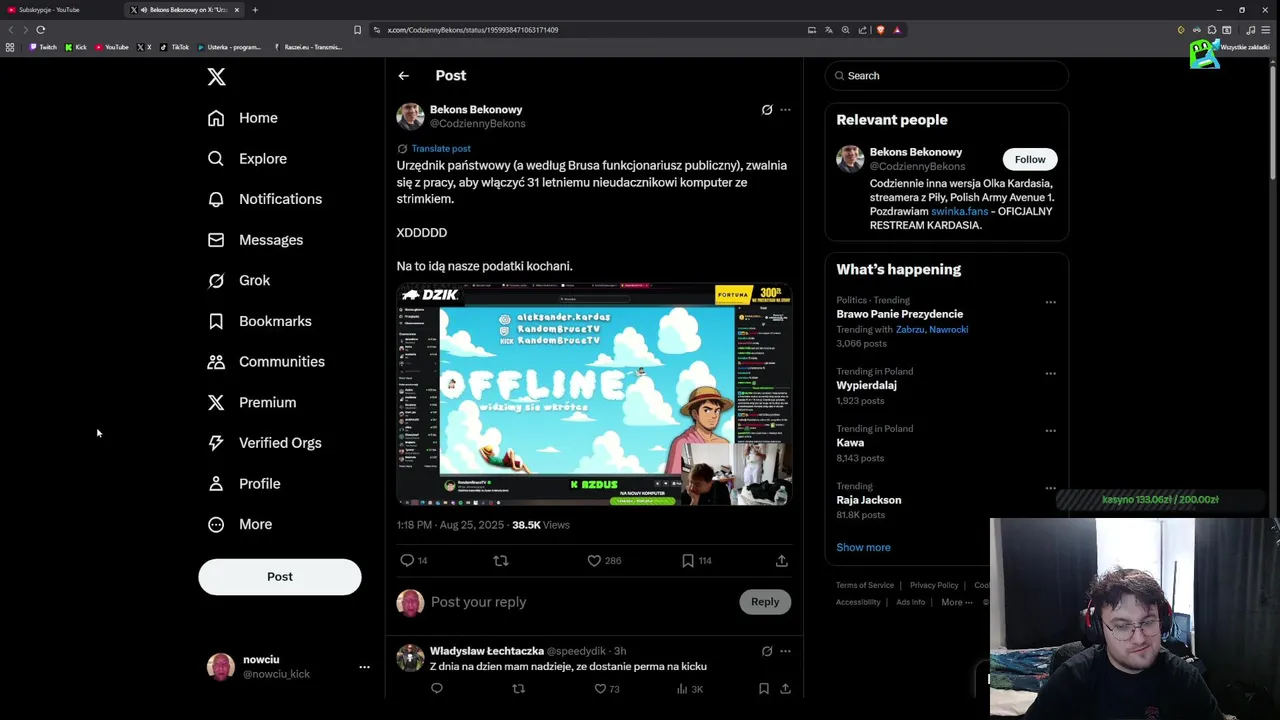Click Show more under What's happening

(x=863, y=548)
